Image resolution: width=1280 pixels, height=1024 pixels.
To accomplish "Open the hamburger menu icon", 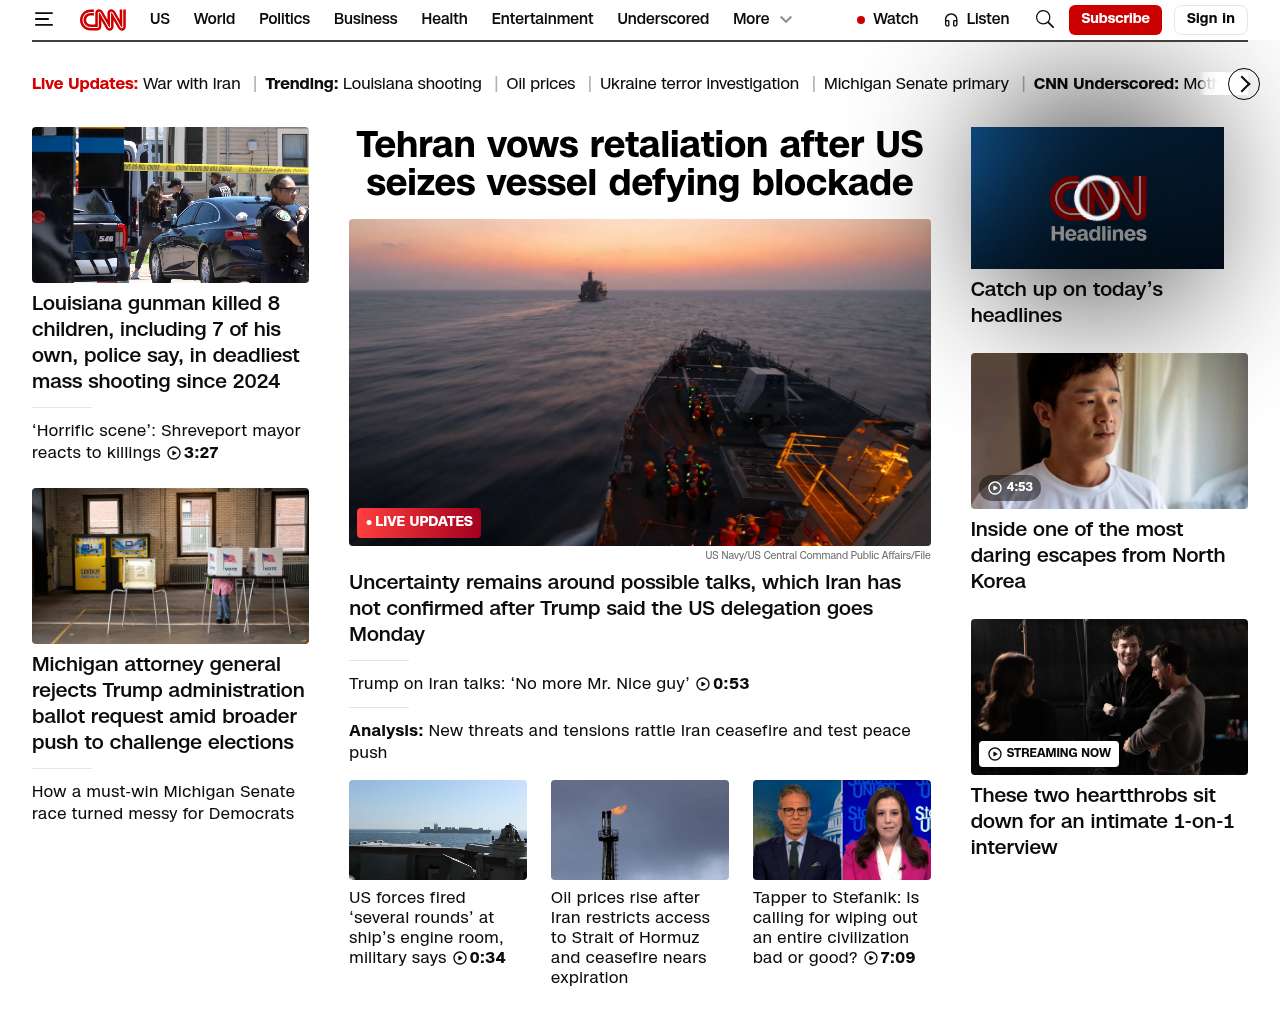I will coord(44,19).
